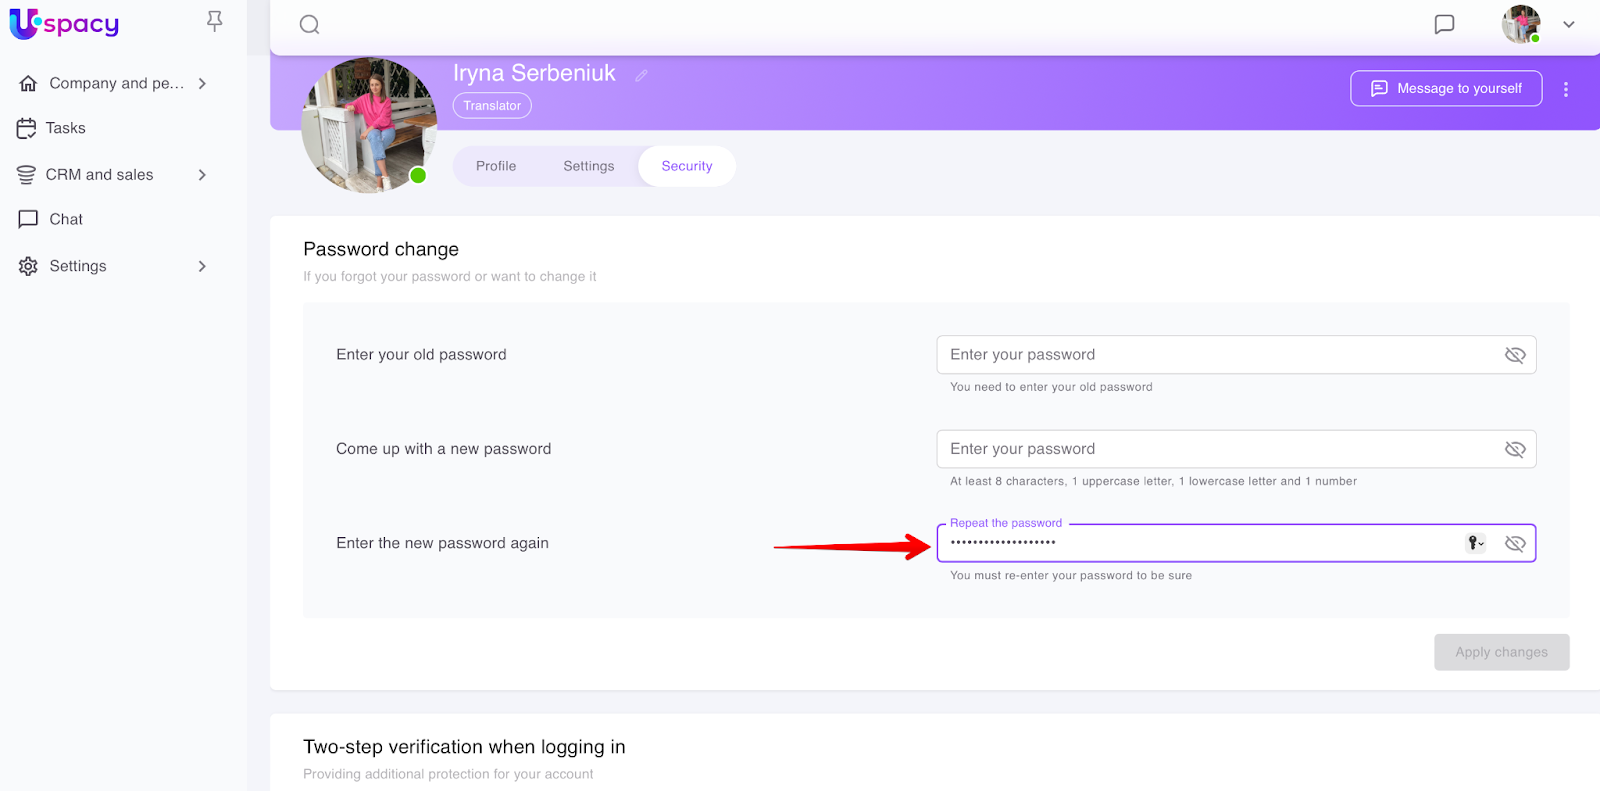Expand the Company and people menu

click(x=202, y=83)
